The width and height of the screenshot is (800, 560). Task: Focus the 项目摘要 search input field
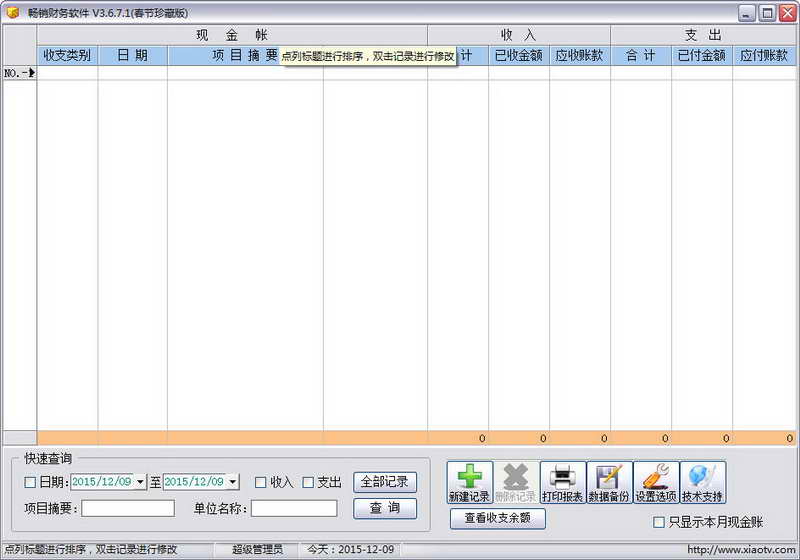128,508
